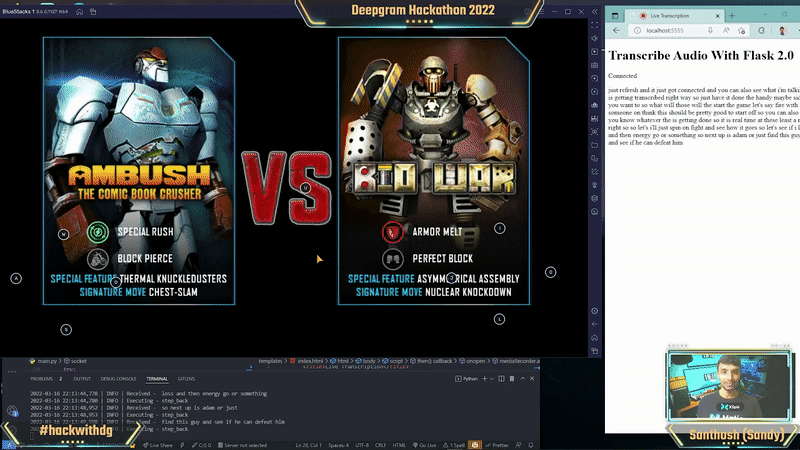Start Go Live server in status bar
This screenshot has height=450, width=800.
click(424, 445)
